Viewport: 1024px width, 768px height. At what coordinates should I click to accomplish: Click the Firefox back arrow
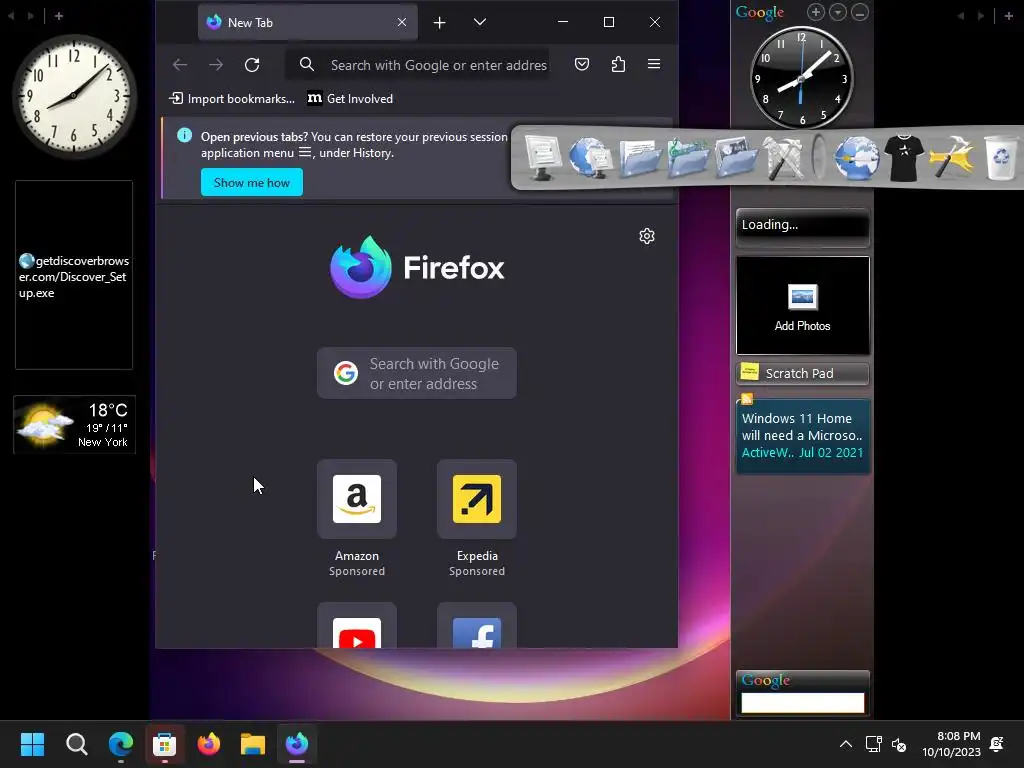[180, 65]
